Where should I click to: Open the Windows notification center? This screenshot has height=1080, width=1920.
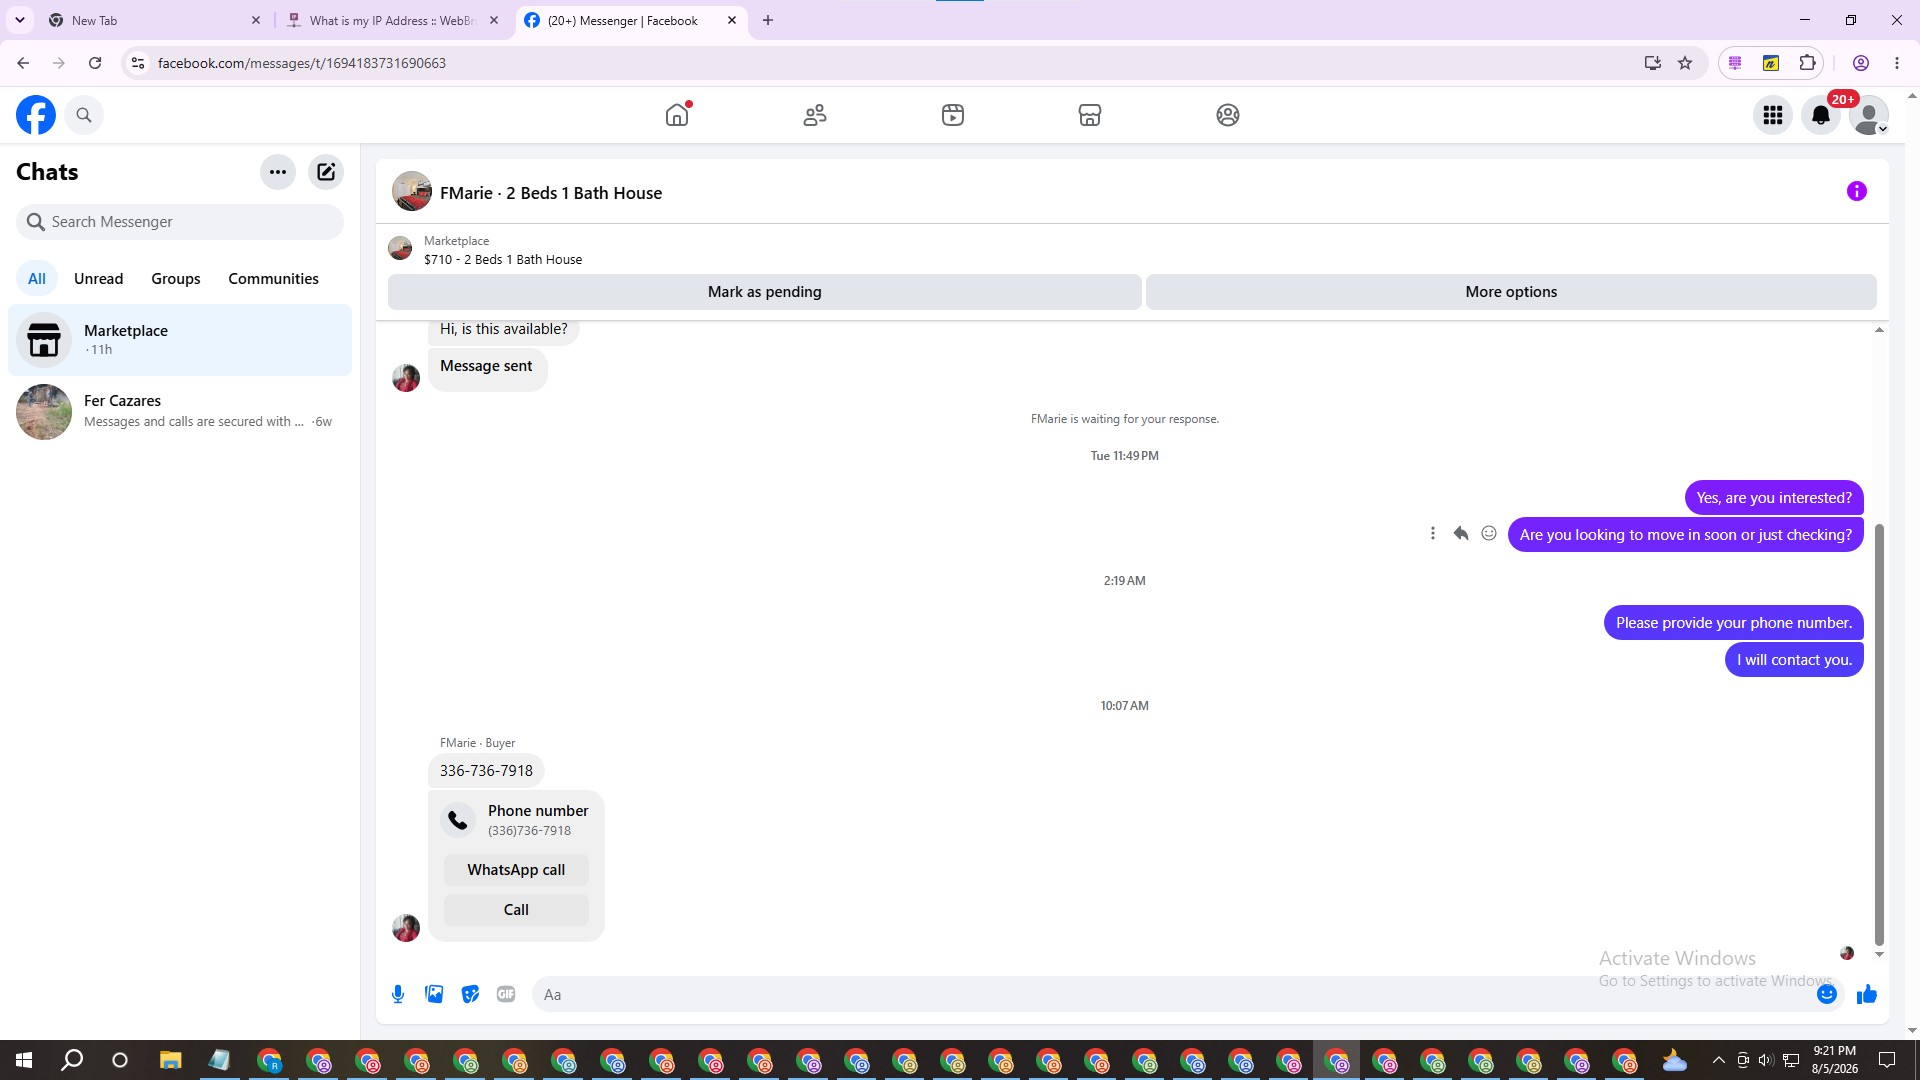tap(1887, 1060)
